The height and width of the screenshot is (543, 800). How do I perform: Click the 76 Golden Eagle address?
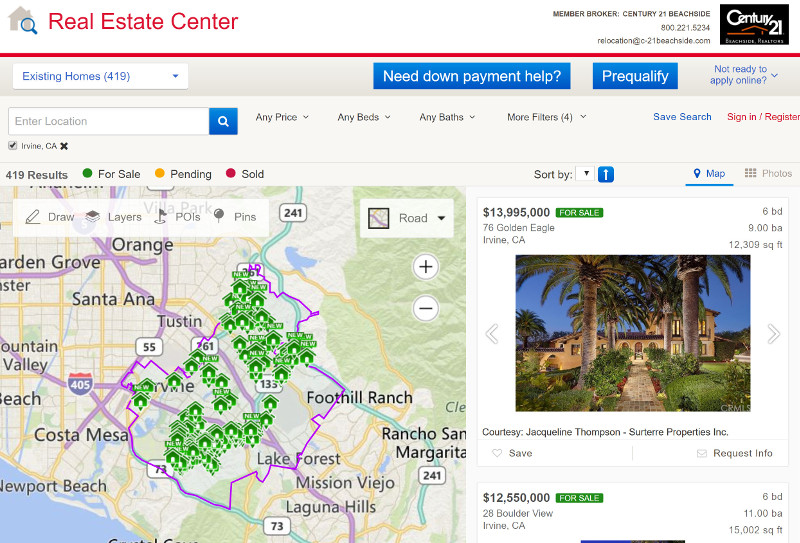pyautogui.click(x=518, y=228)
